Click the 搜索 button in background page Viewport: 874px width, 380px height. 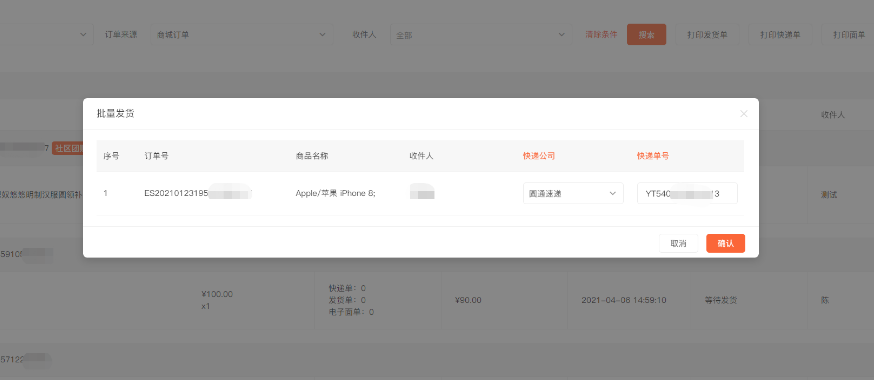(x=647, y=35)
